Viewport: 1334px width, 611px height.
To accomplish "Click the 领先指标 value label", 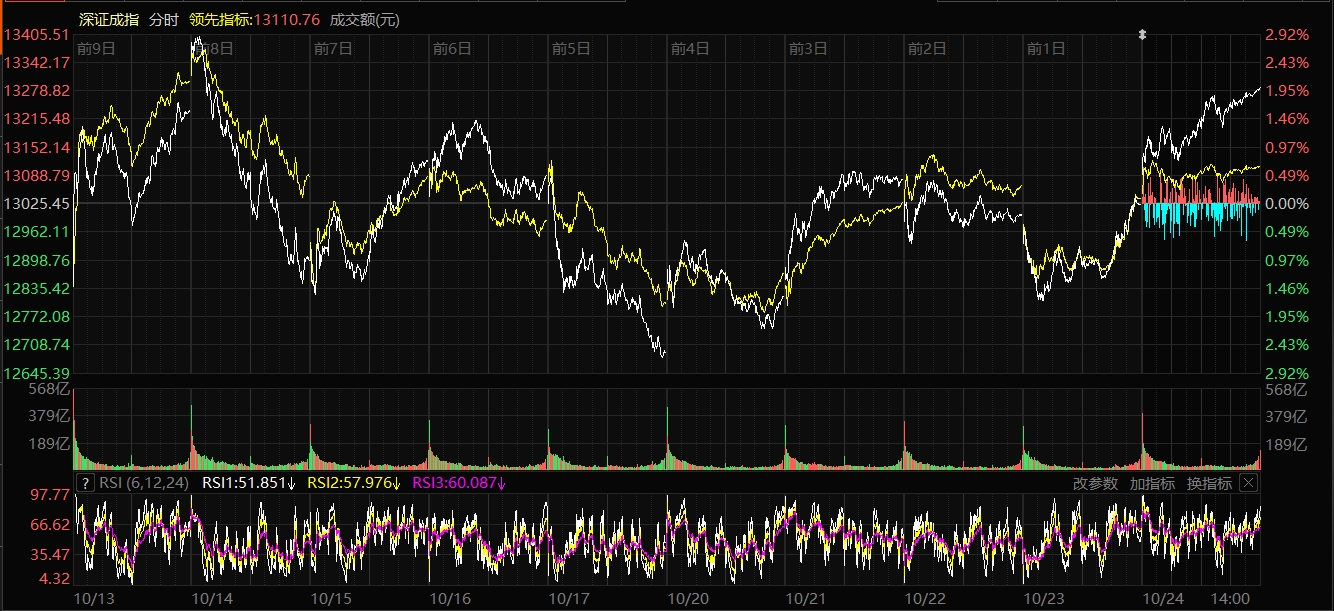I will coord(254,19).
